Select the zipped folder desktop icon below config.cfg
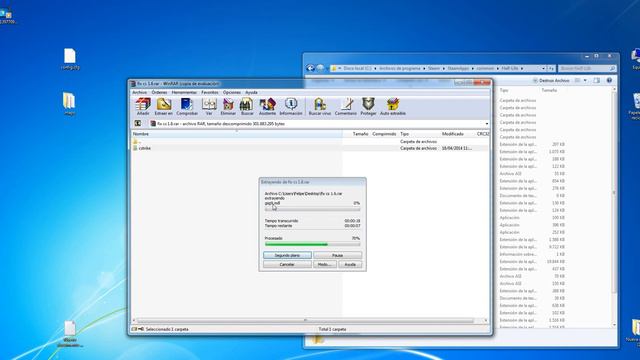Screen dimensions: 640x360 69,104
